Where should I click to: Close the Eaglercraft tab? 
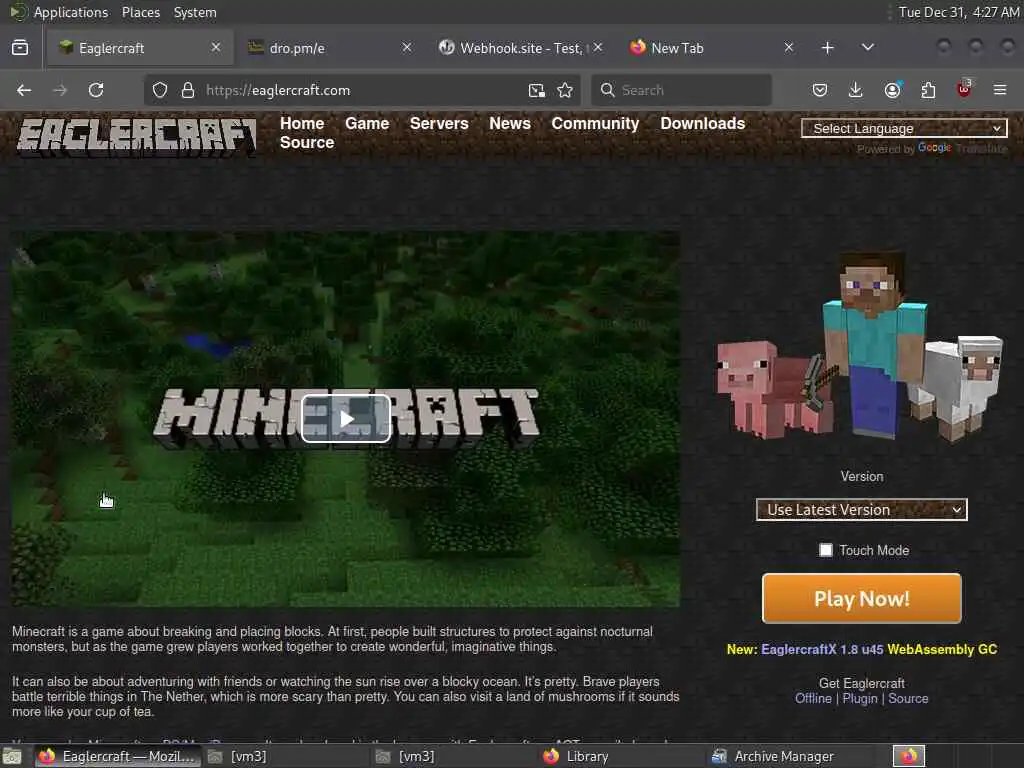click(216, 48)
